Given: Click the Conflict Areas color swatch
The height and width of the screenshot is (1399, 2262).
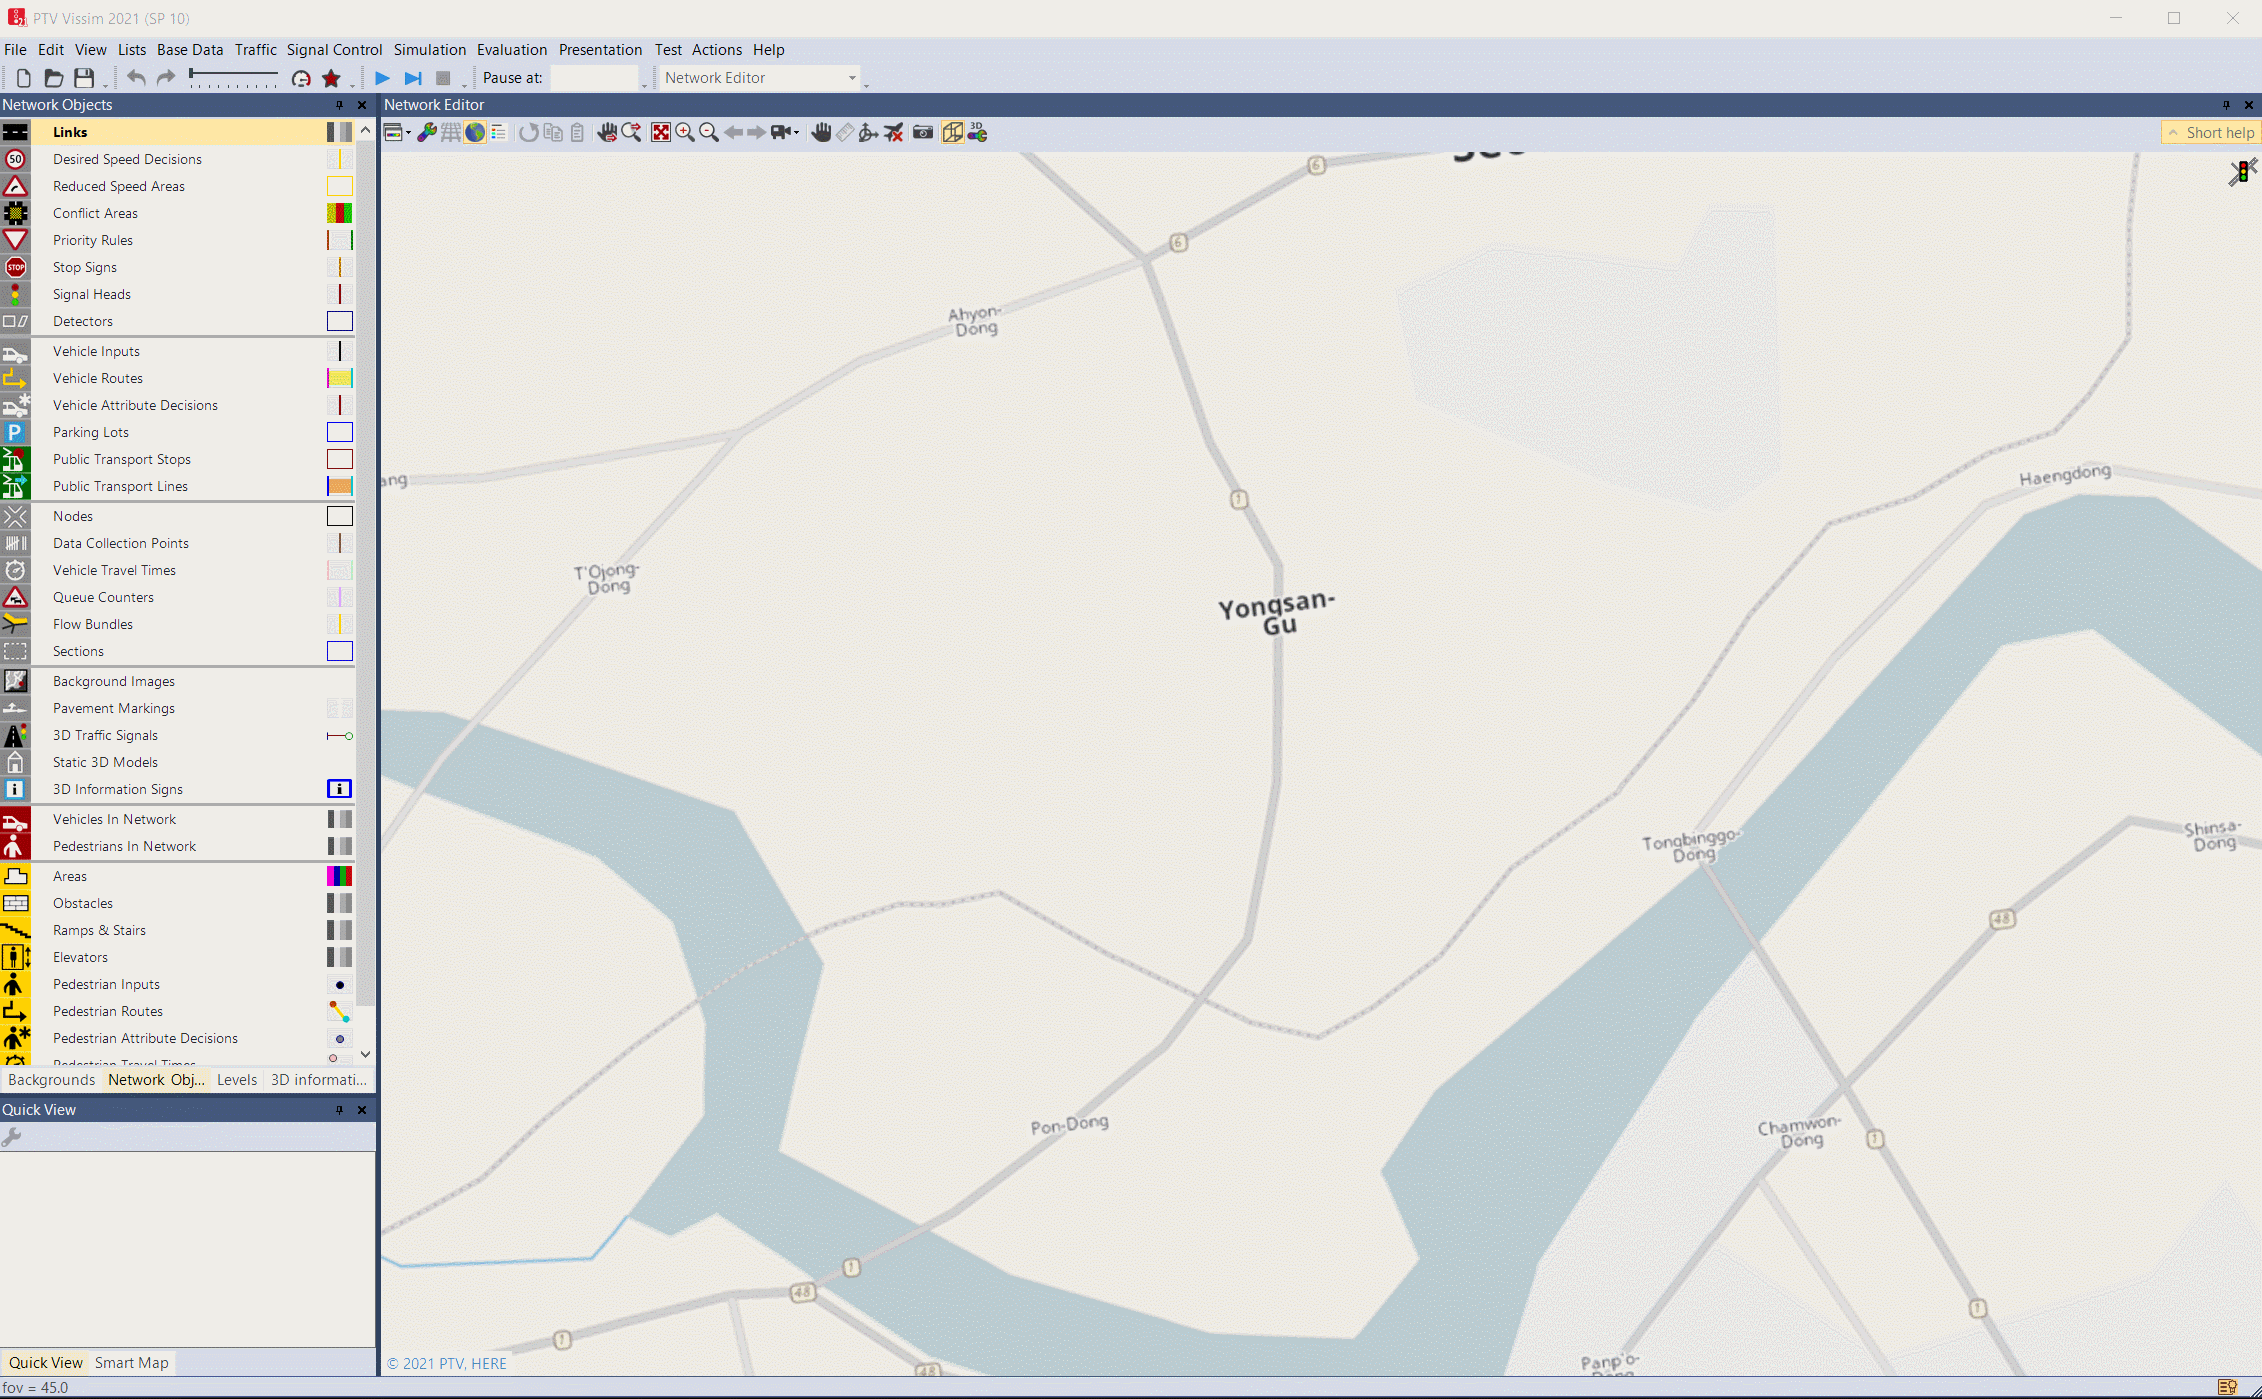Looking at the screenshot, I should pyautogui.click(x=340, y=213).
